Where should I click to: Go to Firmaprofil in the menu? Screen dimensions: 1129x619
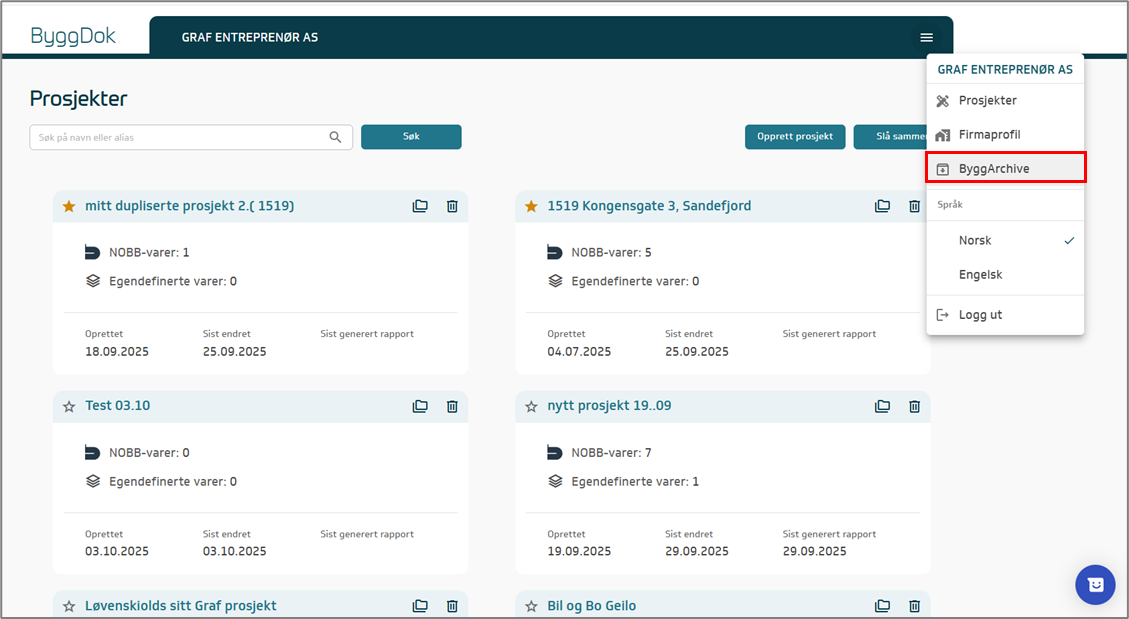989,135
